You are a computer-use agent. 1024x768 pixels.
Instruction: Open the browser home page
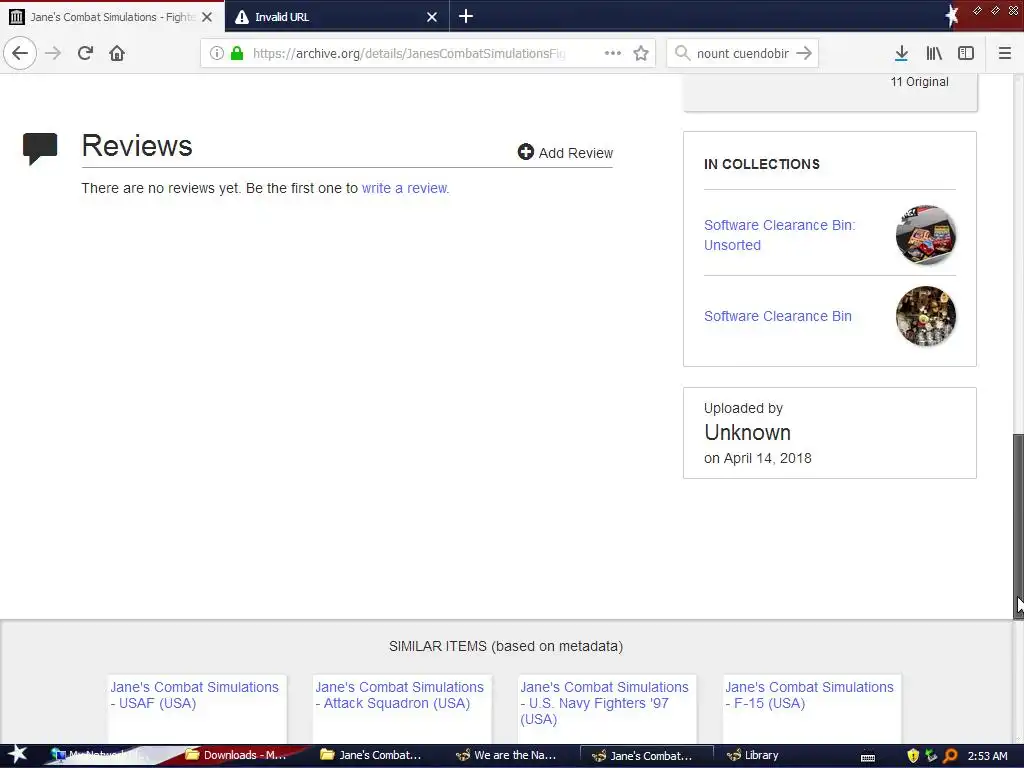[117, 53]
